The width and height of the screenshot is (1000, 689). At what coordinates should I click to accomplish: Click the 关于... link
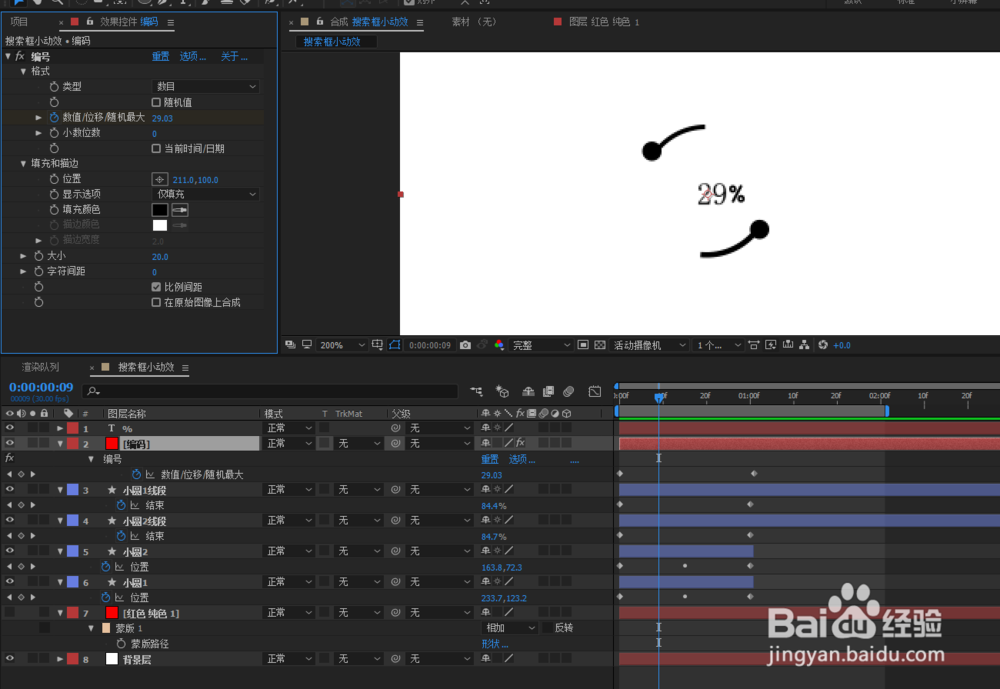click(234, 56)
